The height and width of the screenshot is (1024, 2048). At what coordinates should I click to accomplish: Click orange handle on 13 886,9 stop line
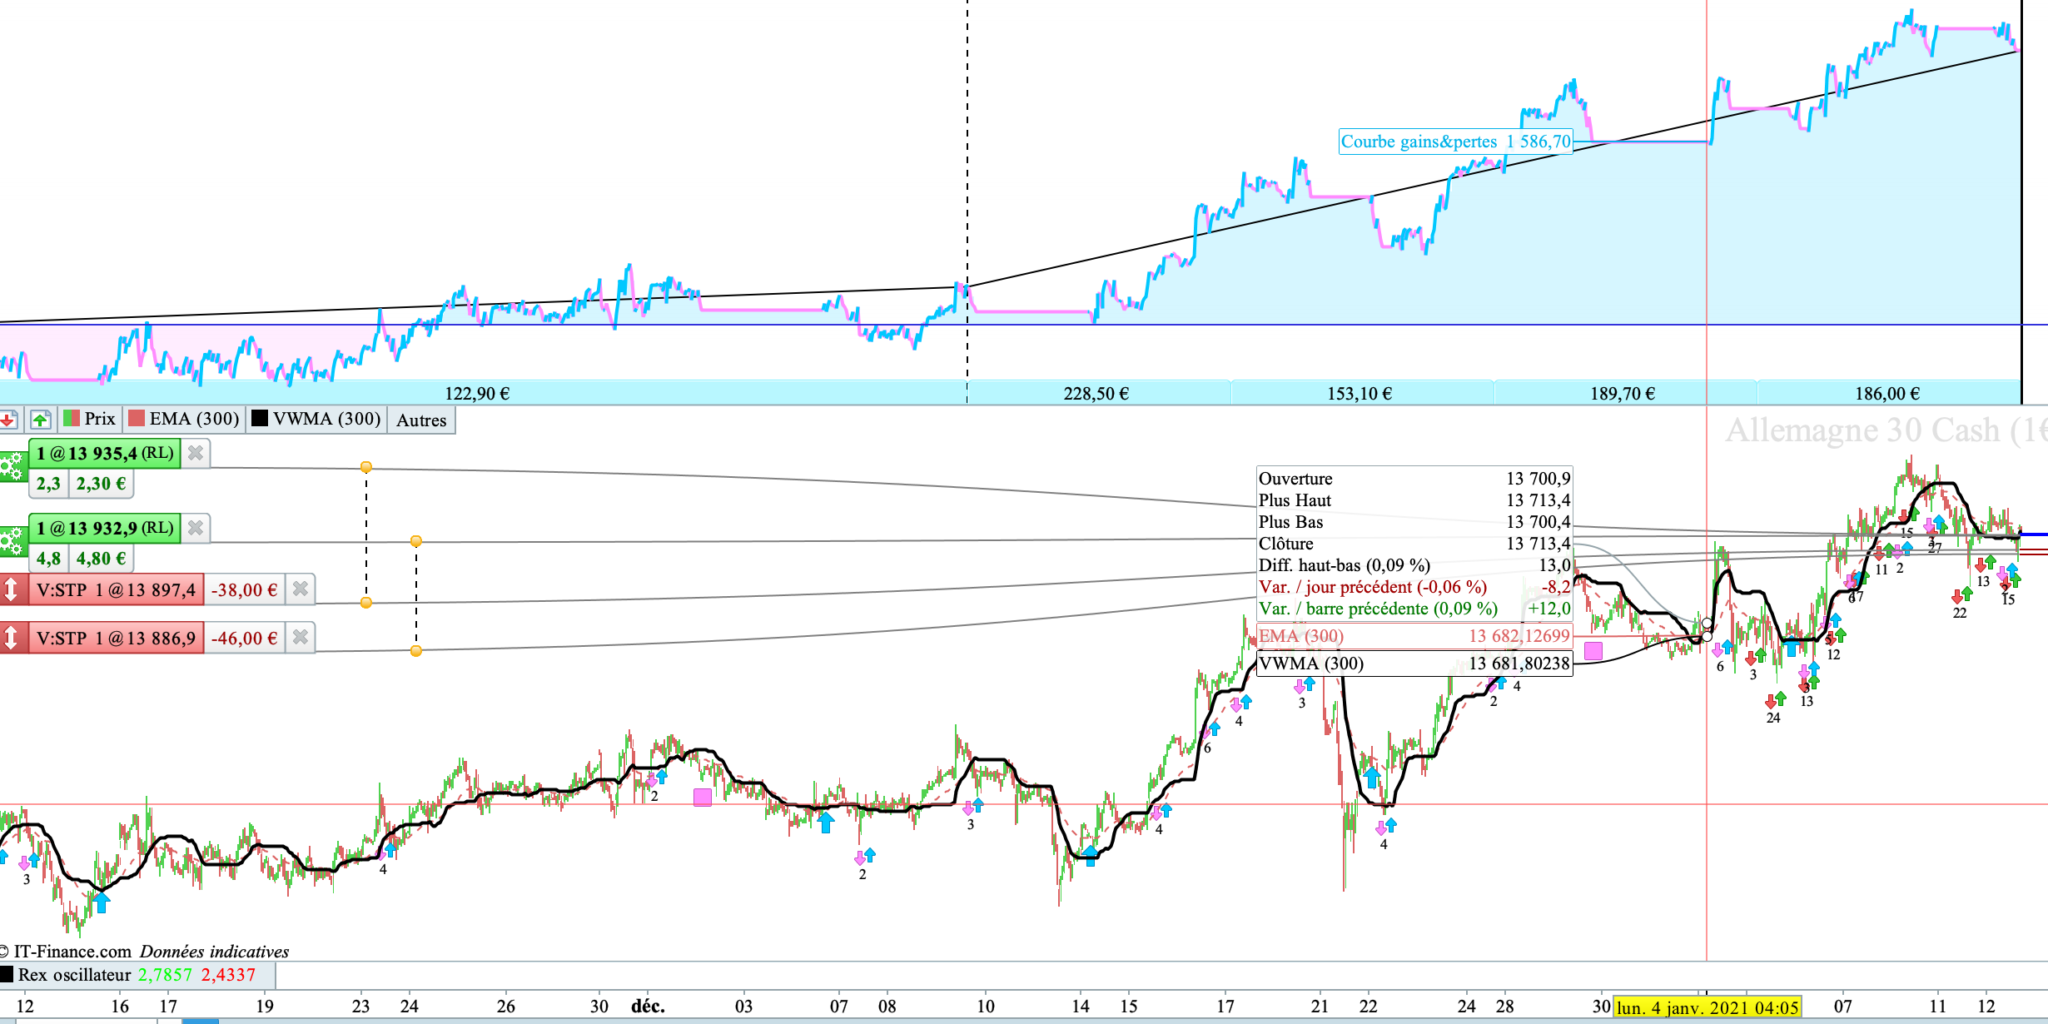click(416, 651)
